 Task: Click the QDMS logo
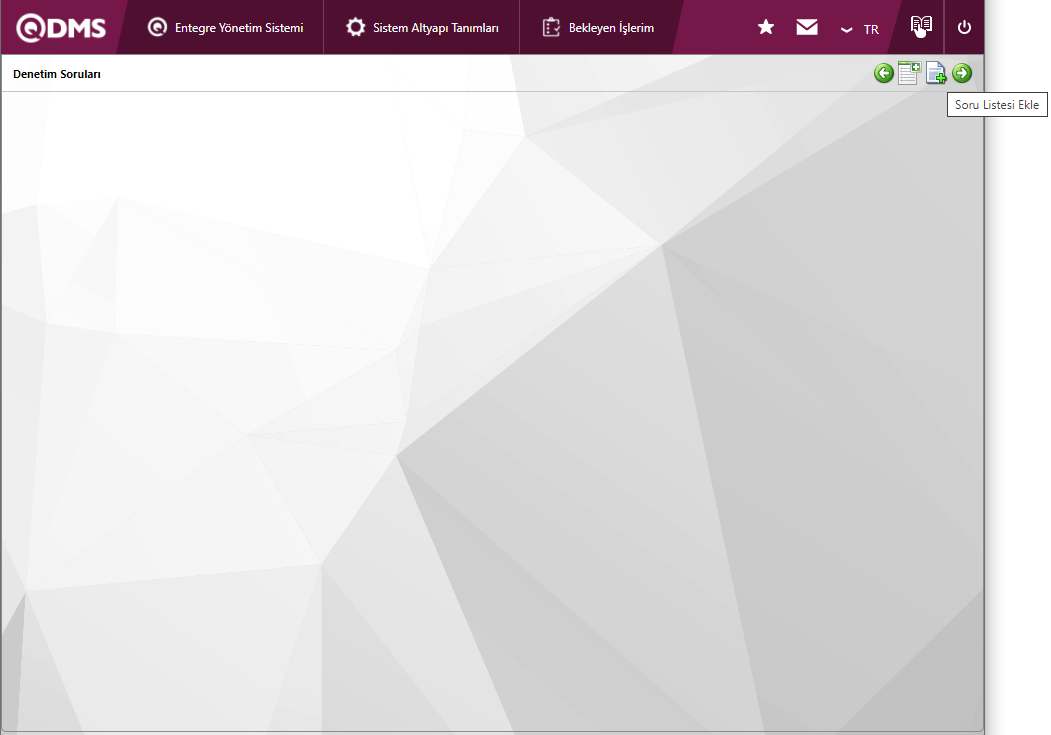pos(61,28)
